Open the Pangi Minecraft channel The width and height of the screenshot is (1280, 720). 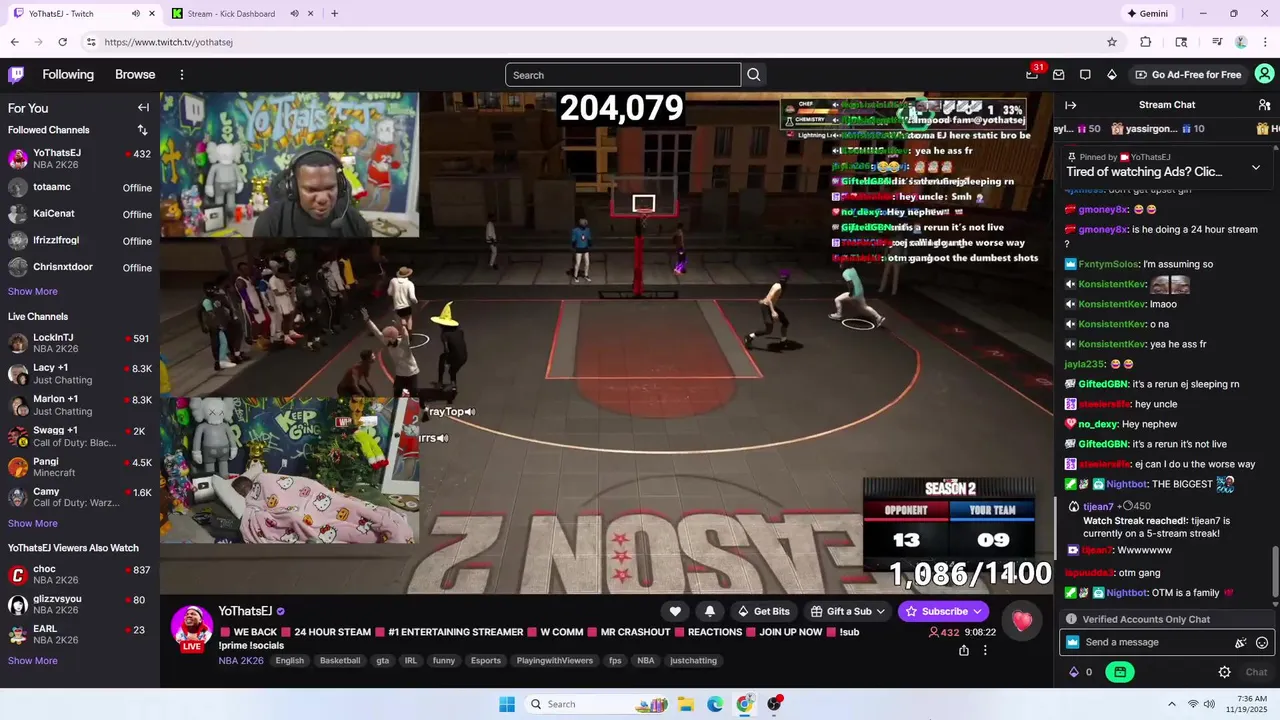click(80, 467)
